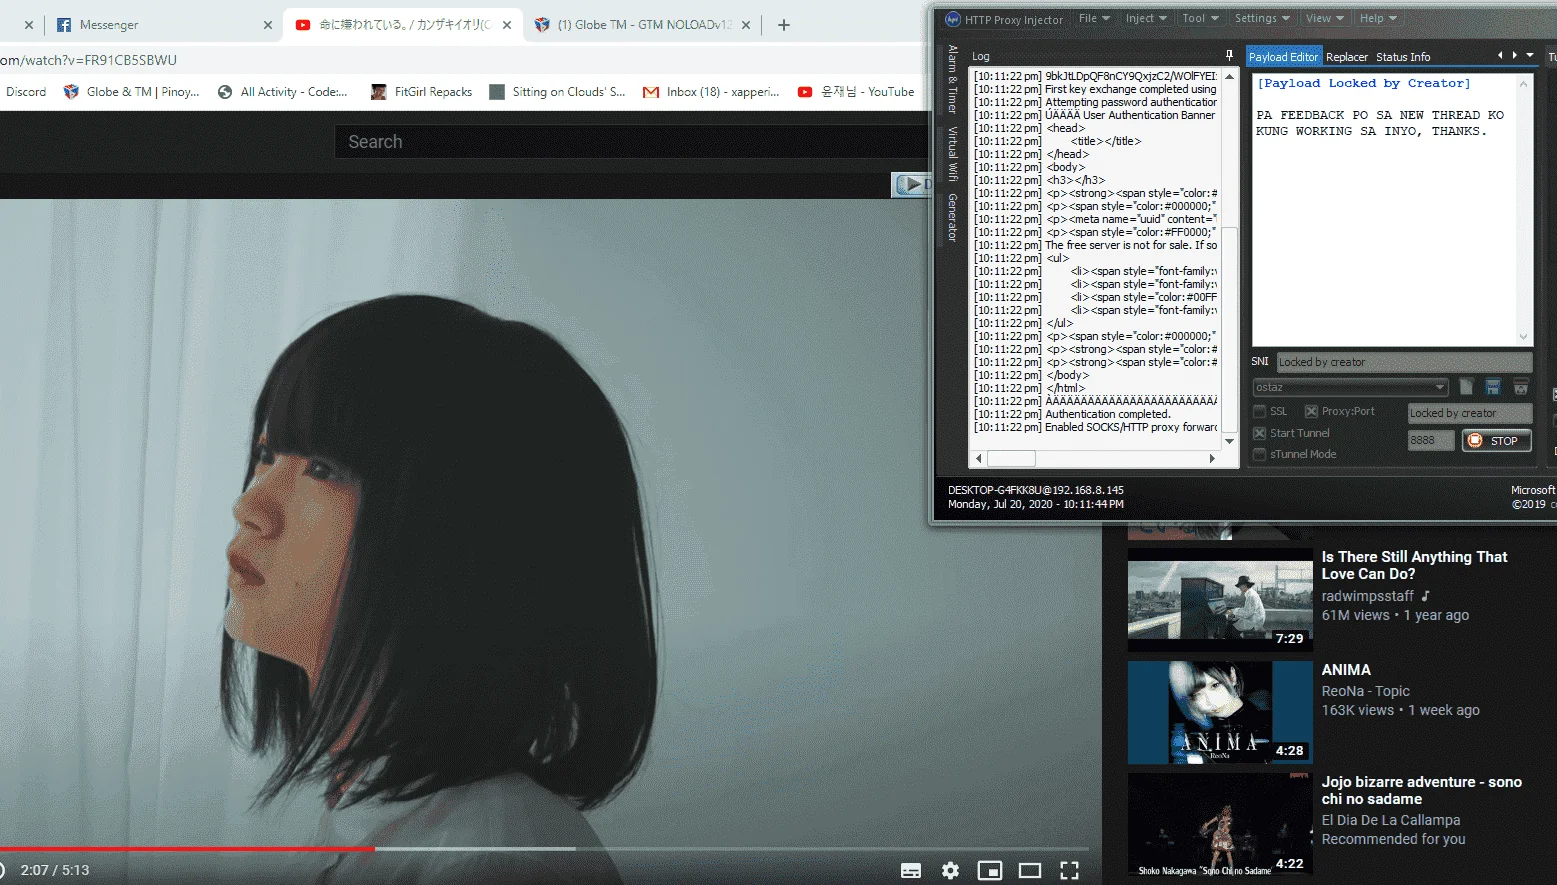This screenshot has height=885, width=1557.
Task: Close the Globe TM - GTM NOLOAD tab
Action: click(747, 25)
